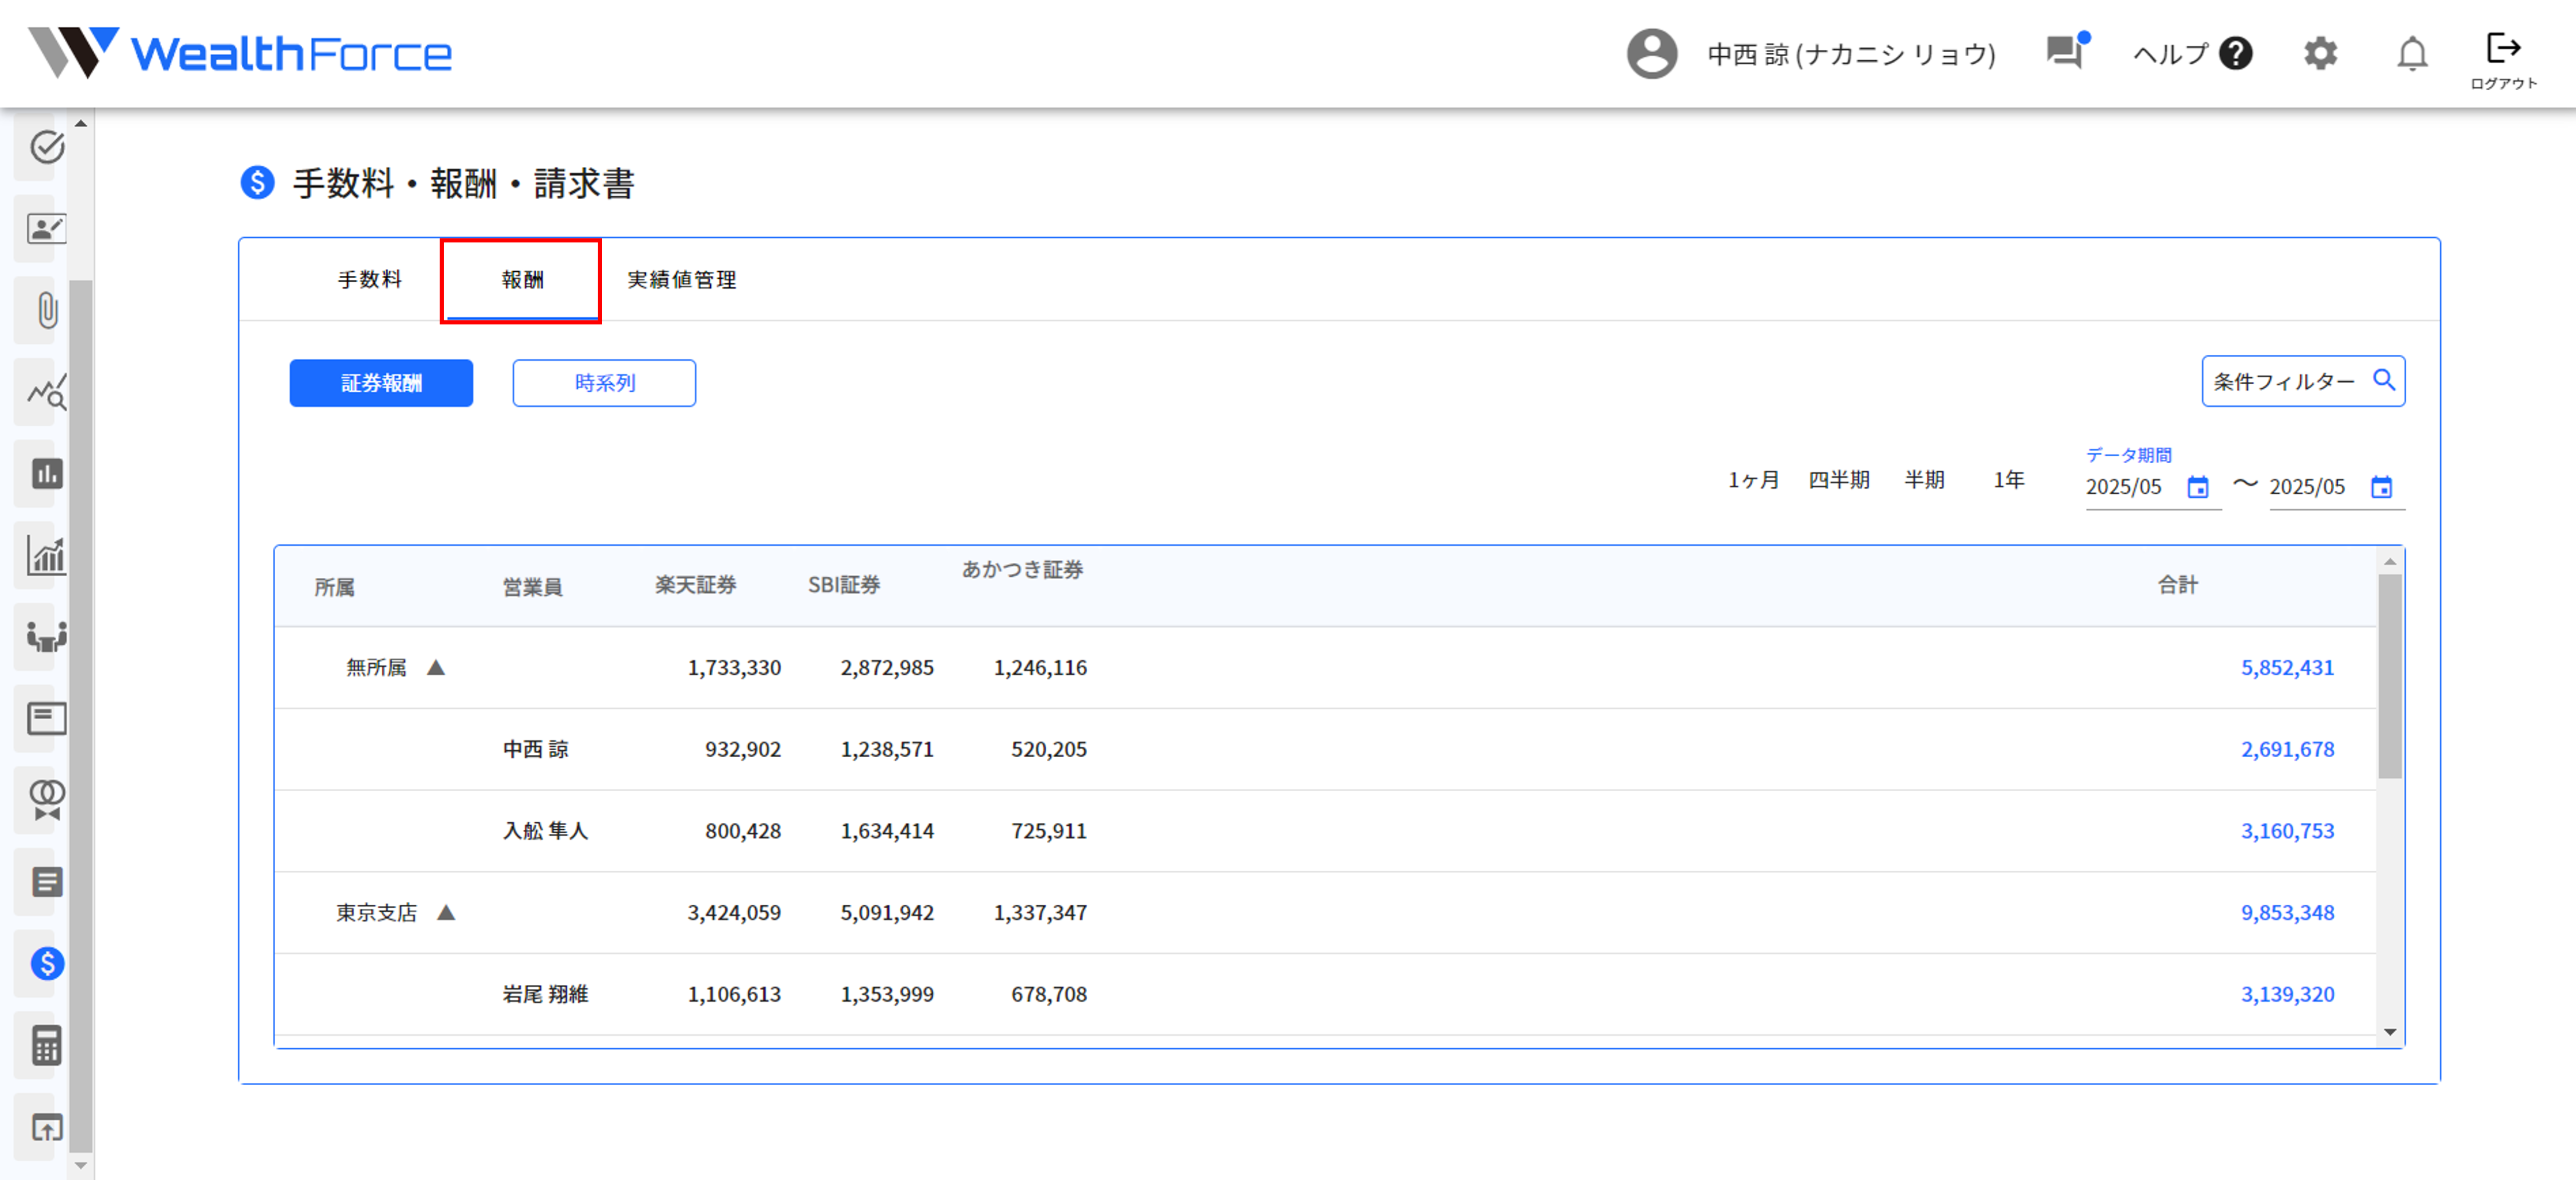2576x1180 pixels.
Task: Collapse the 無所属 group
Action: tap(436, 668)
